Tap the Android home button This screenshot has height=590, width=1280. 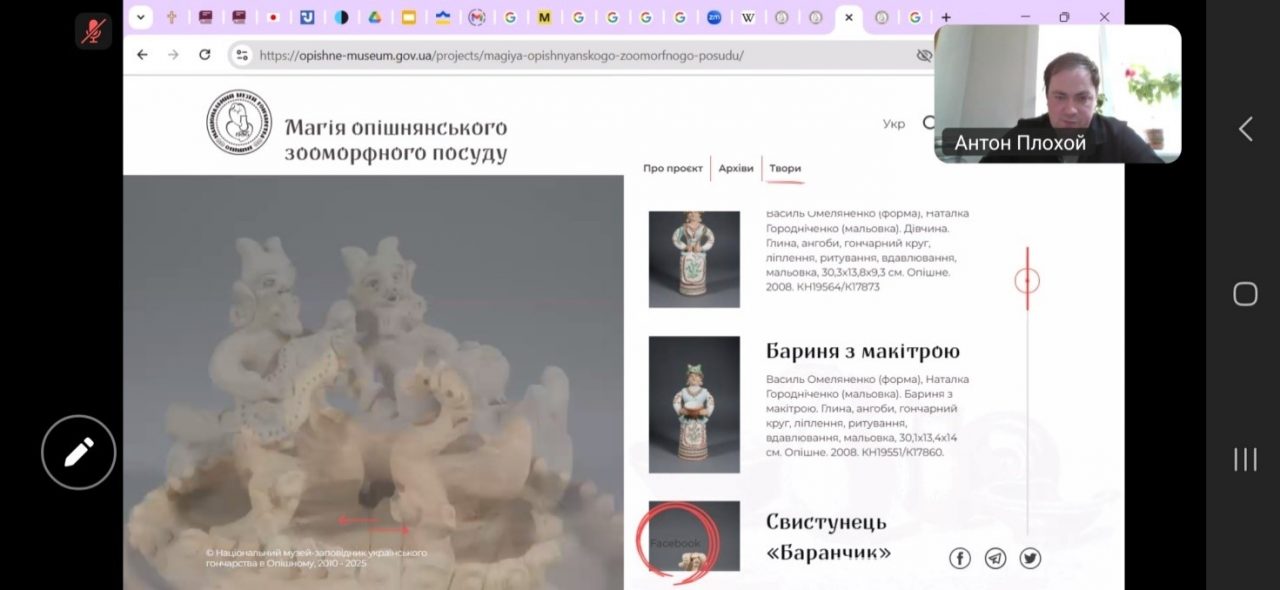coord(1245,294)
